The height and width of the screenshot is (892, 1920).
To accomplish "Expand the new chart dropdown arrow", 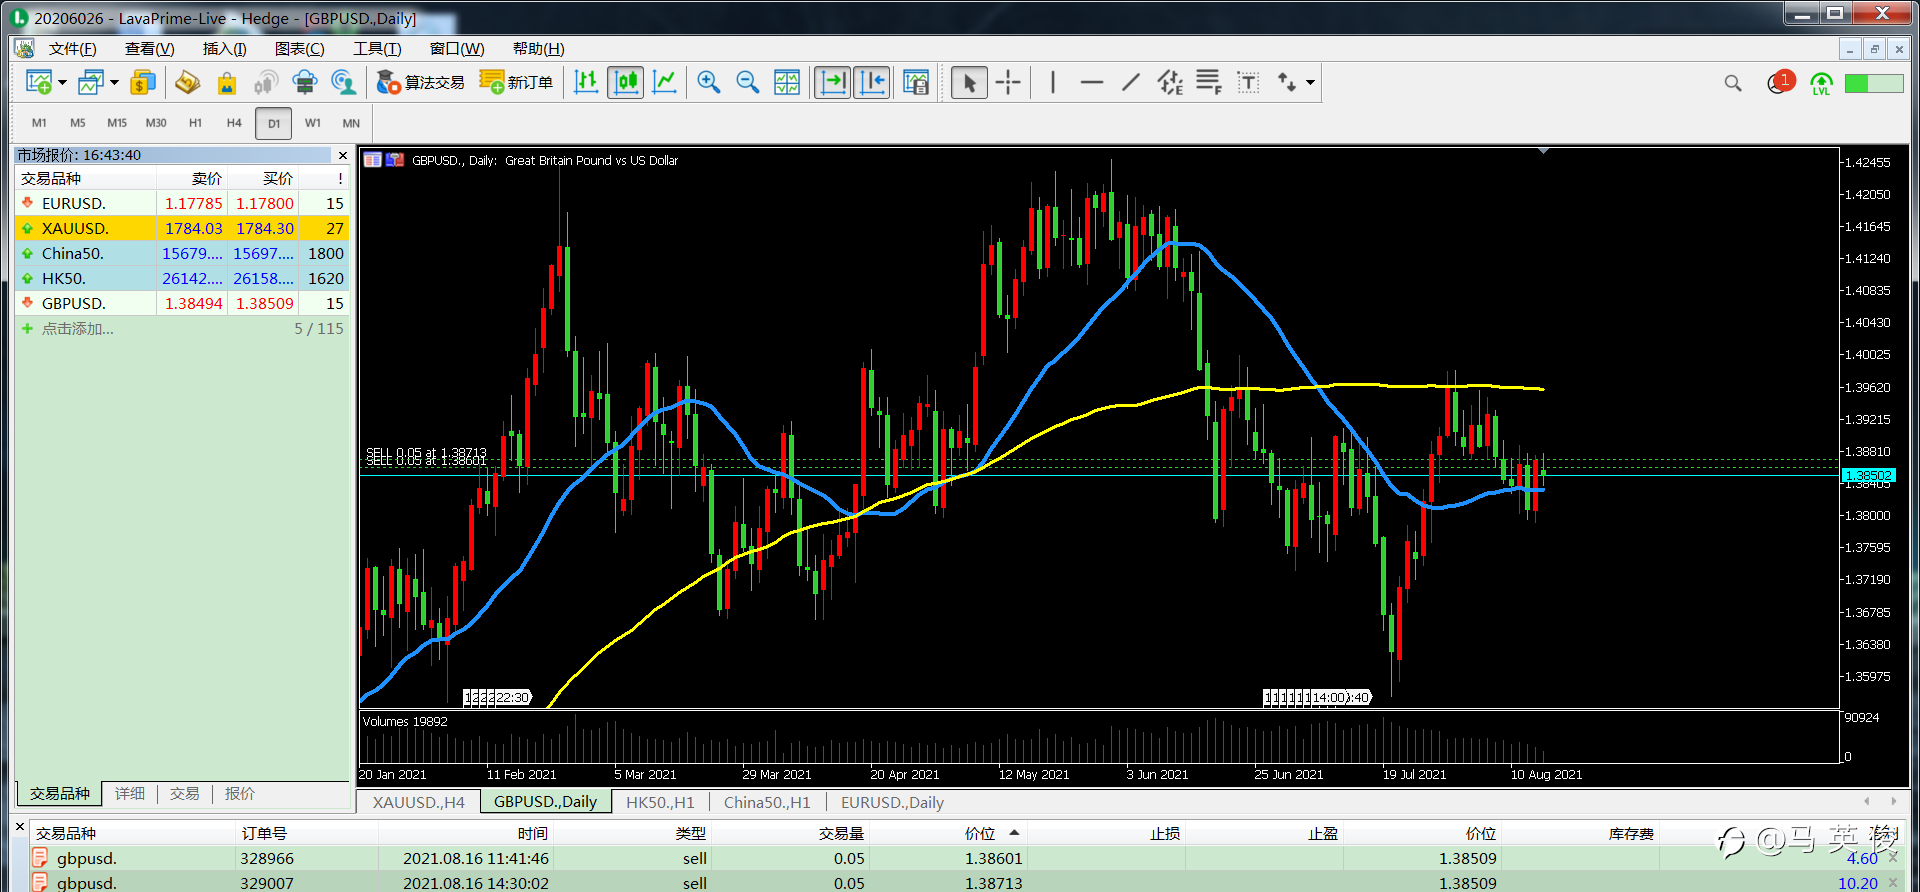I will click(x=62, y=83).
